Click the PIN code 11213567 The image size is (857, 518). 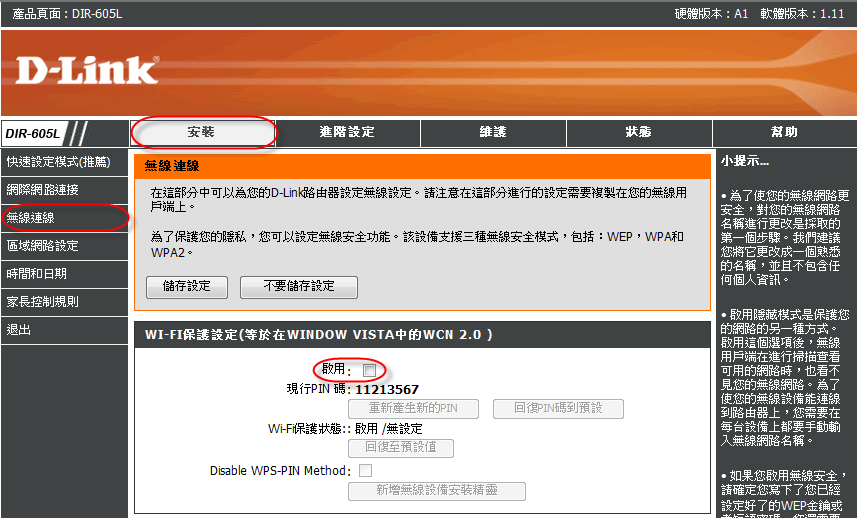[x=387, y=390]
